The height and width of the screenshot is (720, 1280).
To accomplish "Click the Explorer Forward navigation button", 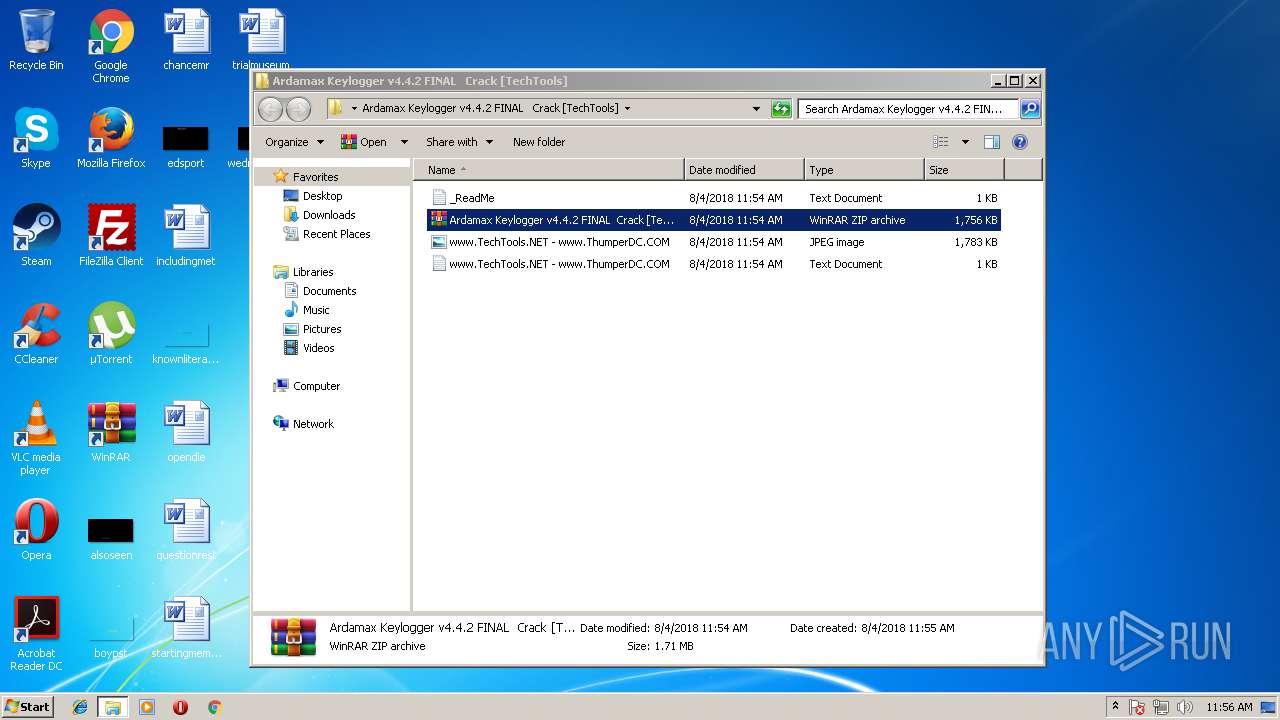I will pos(298,108).
